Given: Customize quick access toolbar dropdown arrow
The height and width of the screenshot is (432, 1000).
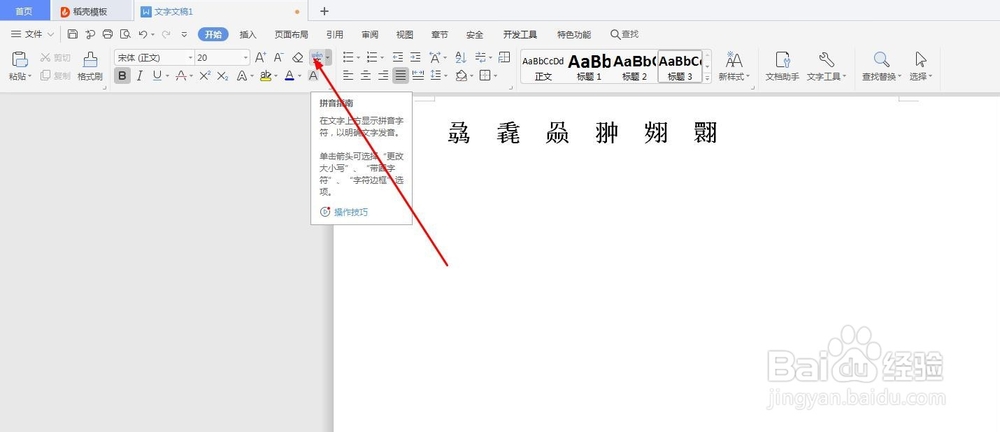Looking at the screenshot, I should coord(184,34).
